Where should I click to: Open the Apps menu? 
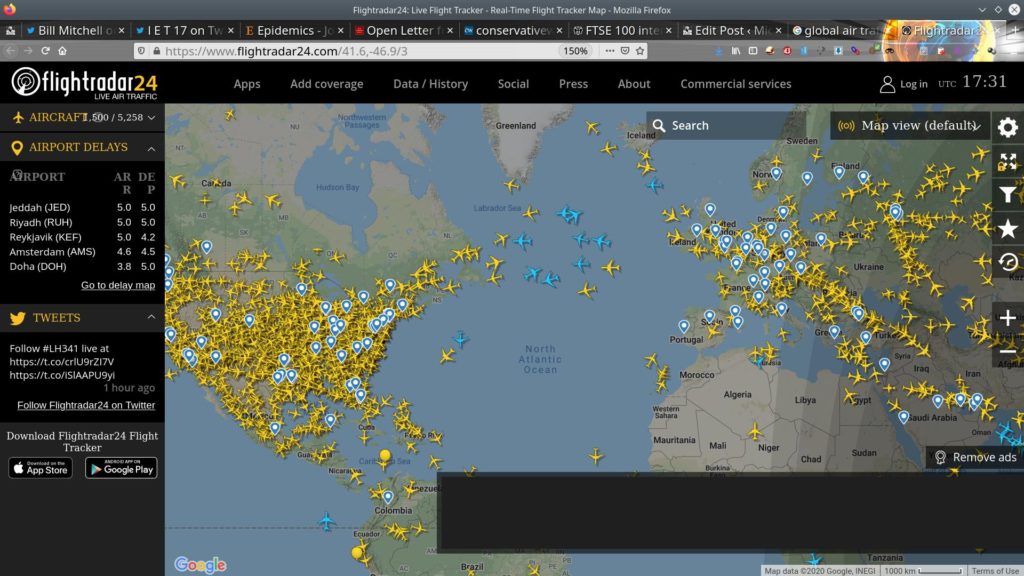[x=247, y=84]
